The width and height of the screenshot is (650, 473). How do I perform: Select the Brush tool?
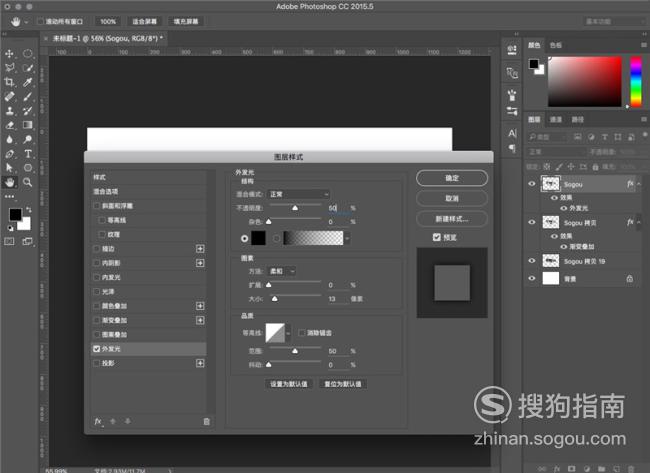27,97
